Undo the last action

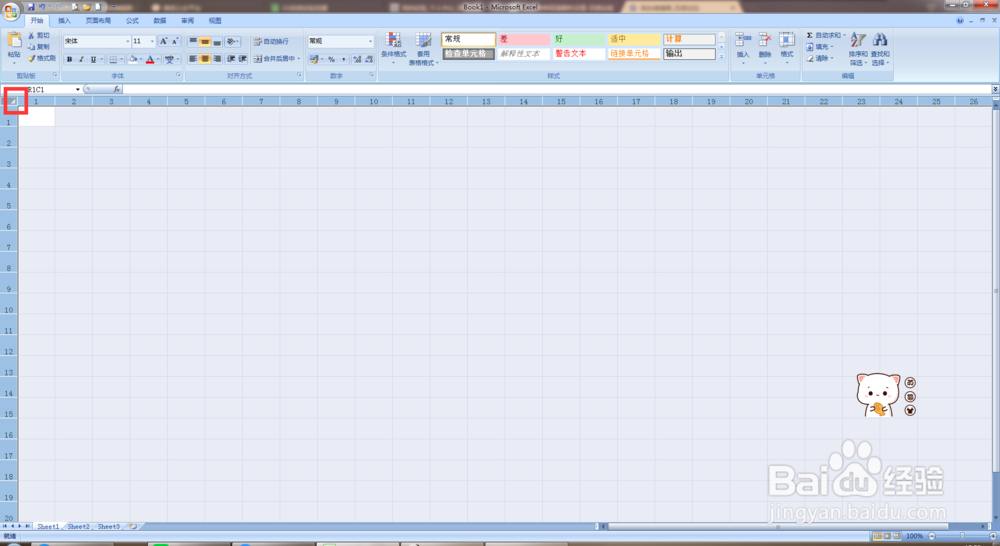pyautogui.click(x=42, y=6)
